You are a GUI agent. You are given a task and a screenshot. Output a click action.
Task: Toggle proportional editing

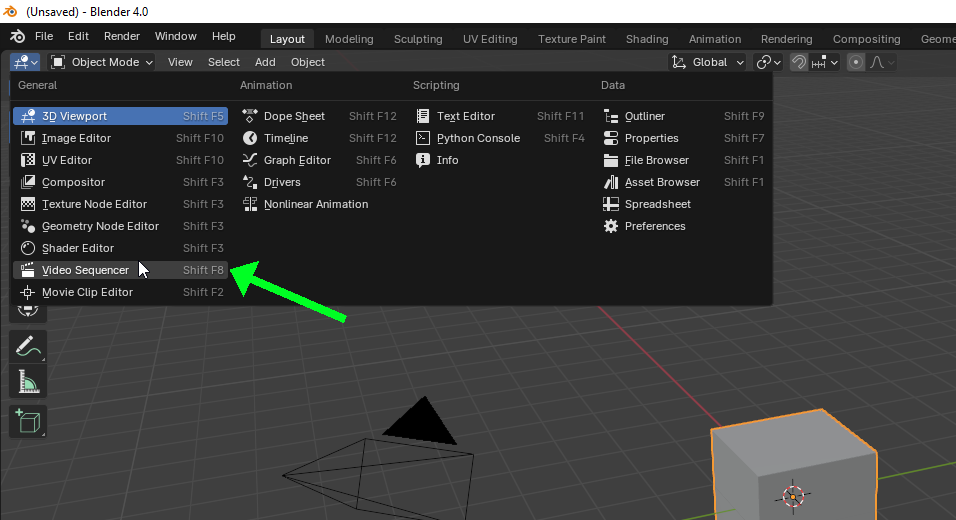click(x=856, y=62)
